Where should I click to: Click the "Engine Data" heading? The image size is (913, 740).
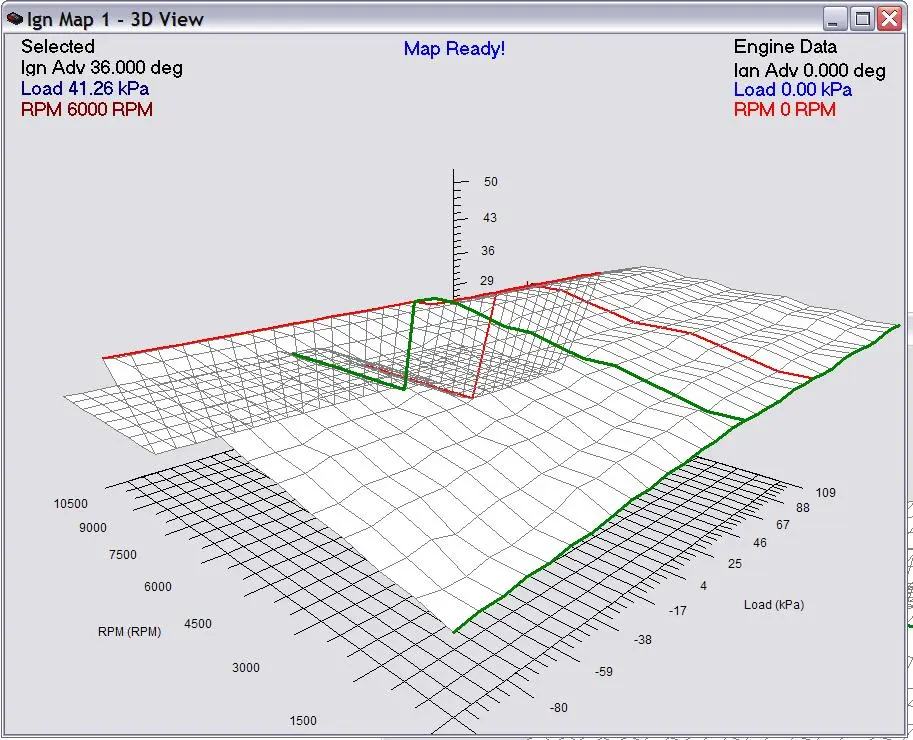tap(785, 47)
